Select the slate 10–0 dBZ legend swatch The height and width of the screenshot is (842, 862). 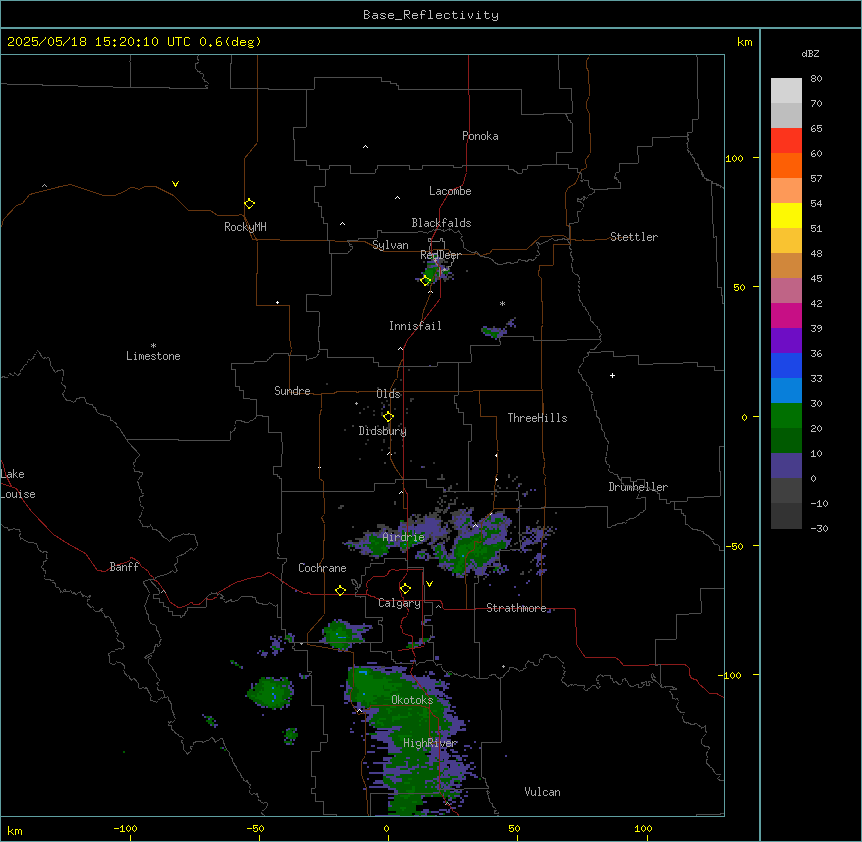(x=786, y=466)
